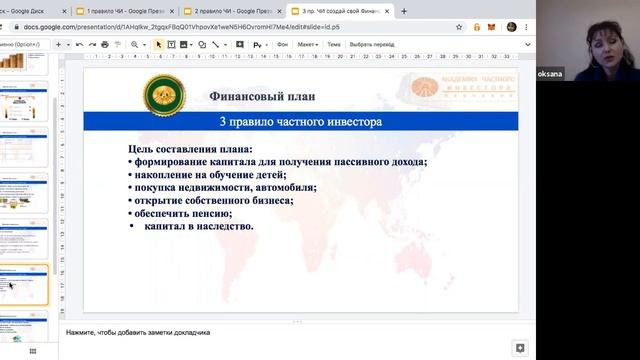Insert a shape
Viewport: 640px width, 360px height.
[x=202, y=44]
